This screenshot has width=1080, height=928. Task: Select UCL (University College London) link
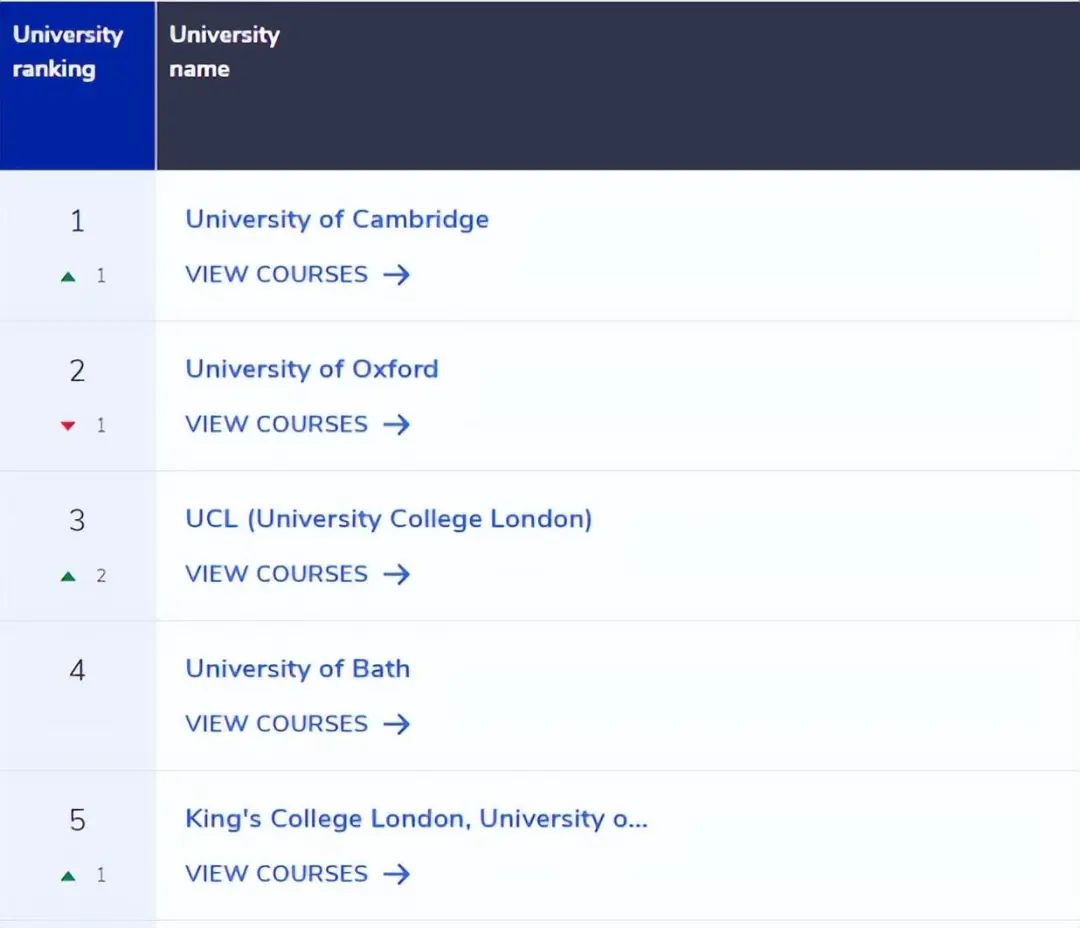click(389, 519)
